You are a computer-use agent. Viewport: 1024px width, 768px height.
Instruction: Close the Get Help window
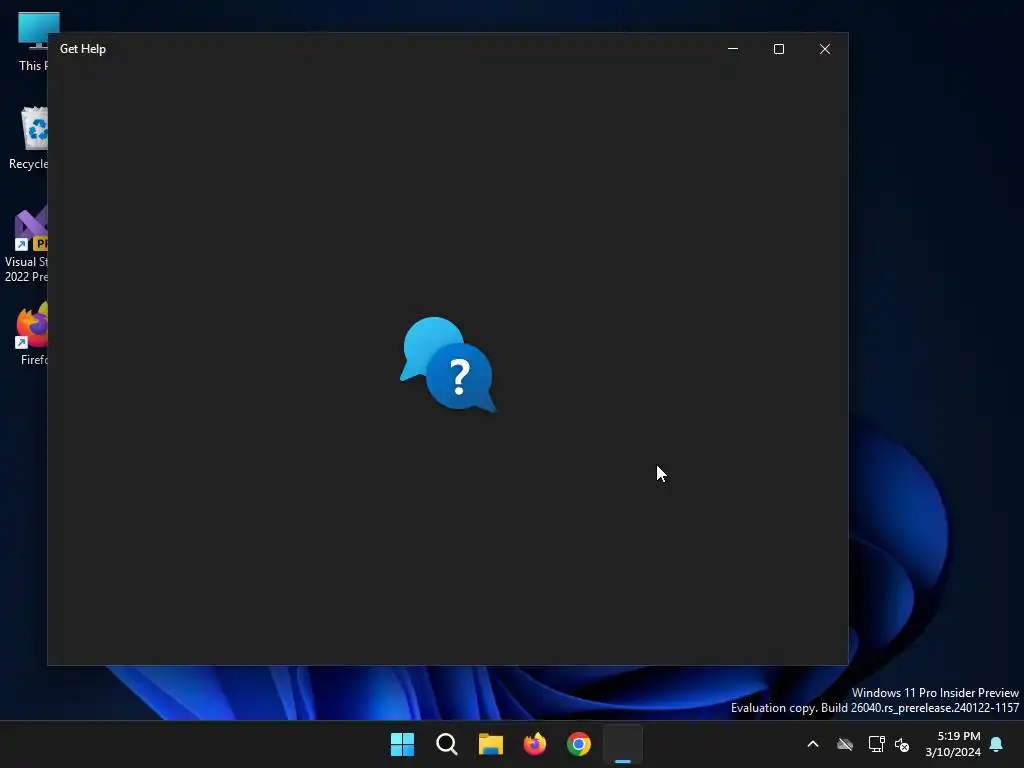tap(825, 49)
